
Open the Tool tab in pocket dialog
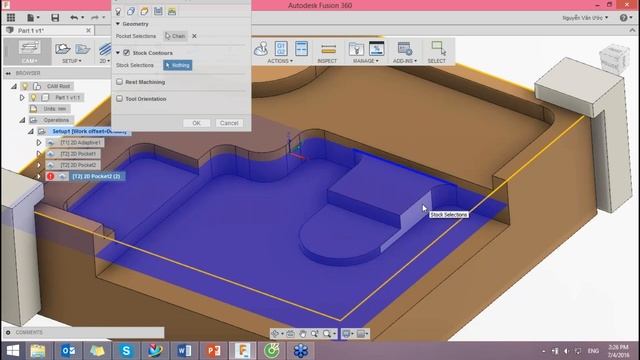(x=118, y=11)
